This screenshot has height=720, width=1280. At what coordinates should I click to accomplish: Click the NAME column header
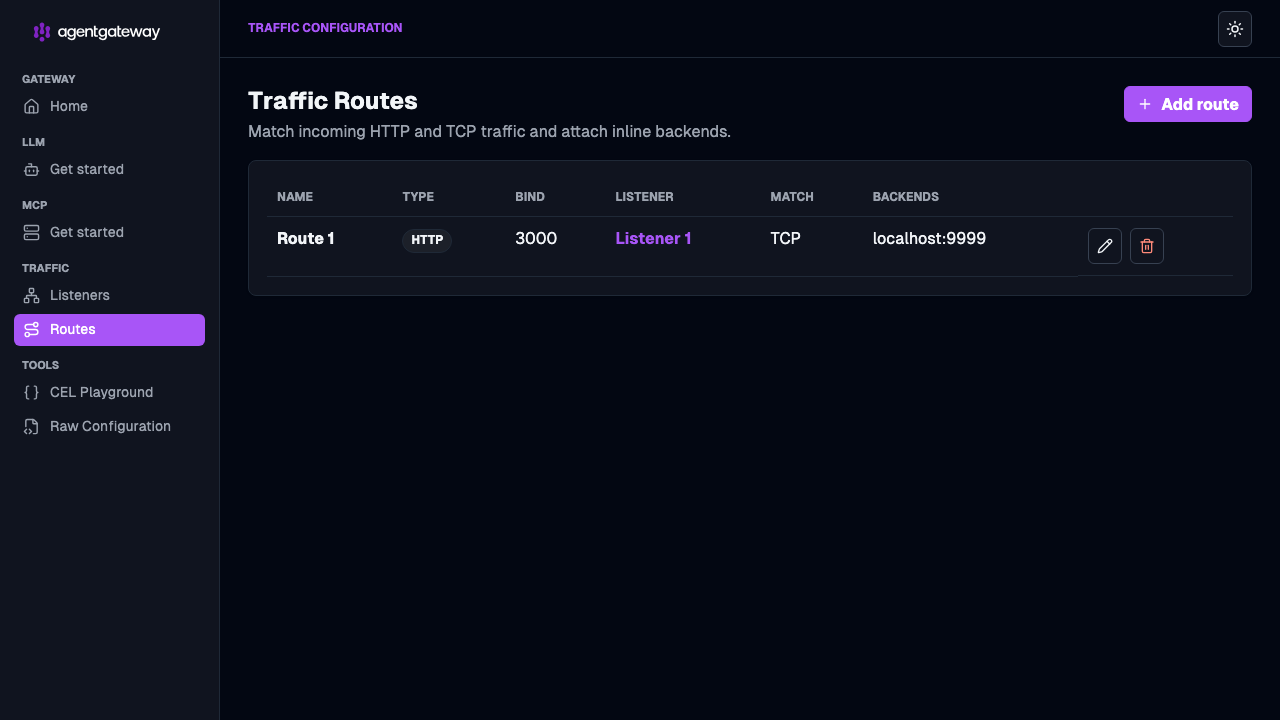(295, 197)
